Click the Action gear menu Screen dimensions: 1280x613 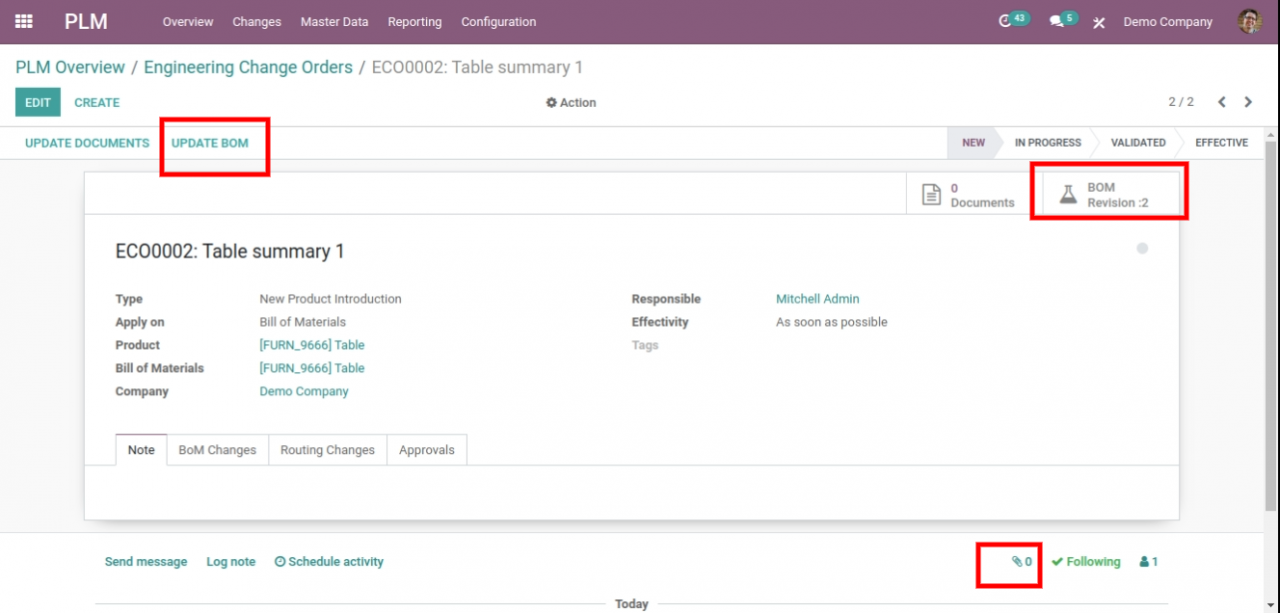pos(570,101)
